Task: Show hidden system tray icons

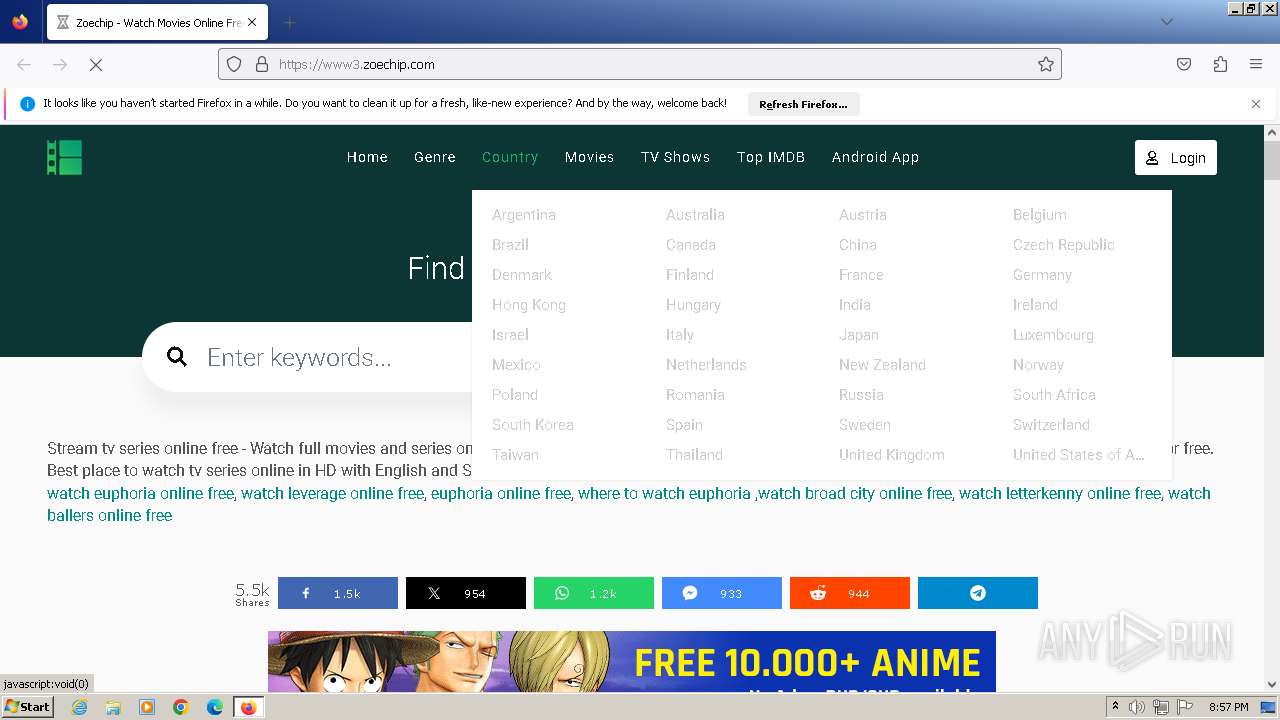Action: (1115, 707)
